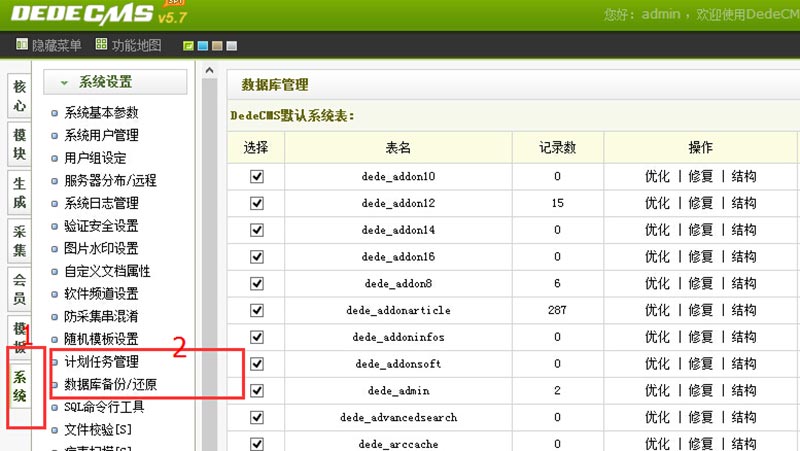Screen dimensions: 800x451
Task: Click 结构 for the dede_addonarticle table
Action: tap(744, 310)
